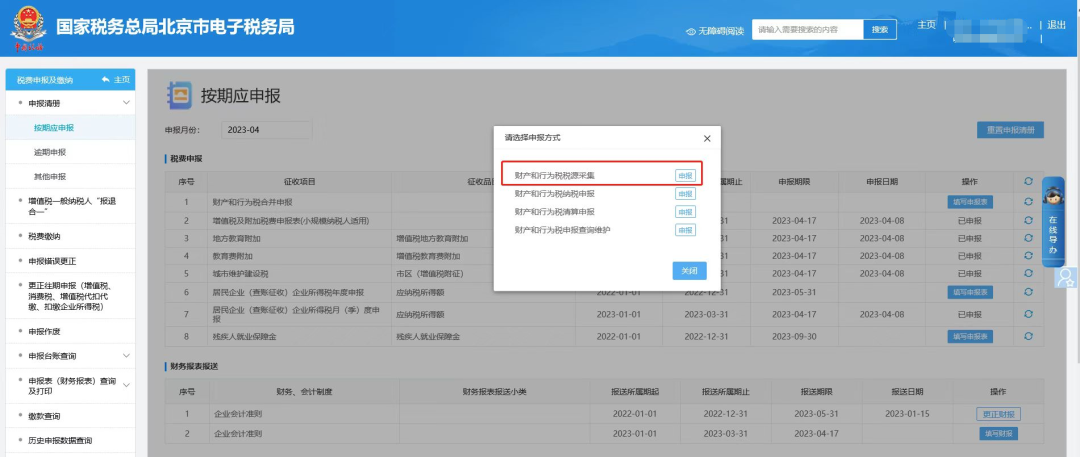Click 申报 next to 财产和行为税纳税申报
The width and height of the screenshot is (1080, 457).
[x=685, y=194]
